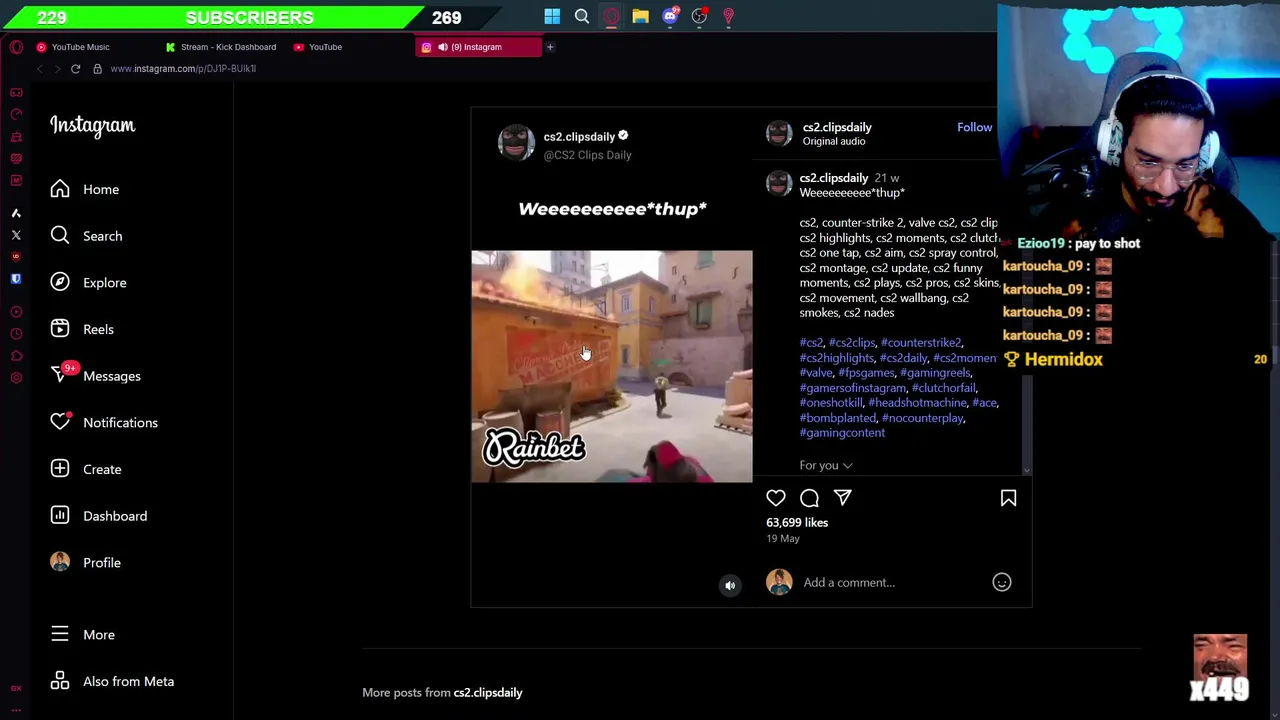Open the #cs2clips hashtag
Viewport: 1280px width, 720px height.
[x=852, y=343]
